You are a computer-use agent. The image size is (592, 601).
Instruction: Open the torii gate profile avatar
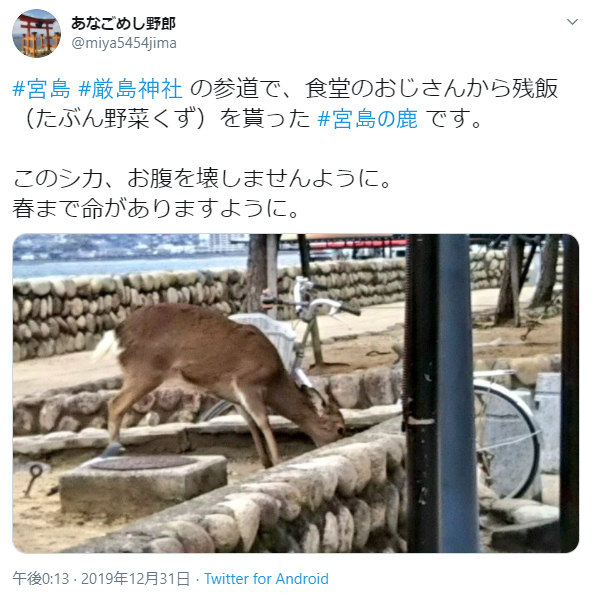36,33
